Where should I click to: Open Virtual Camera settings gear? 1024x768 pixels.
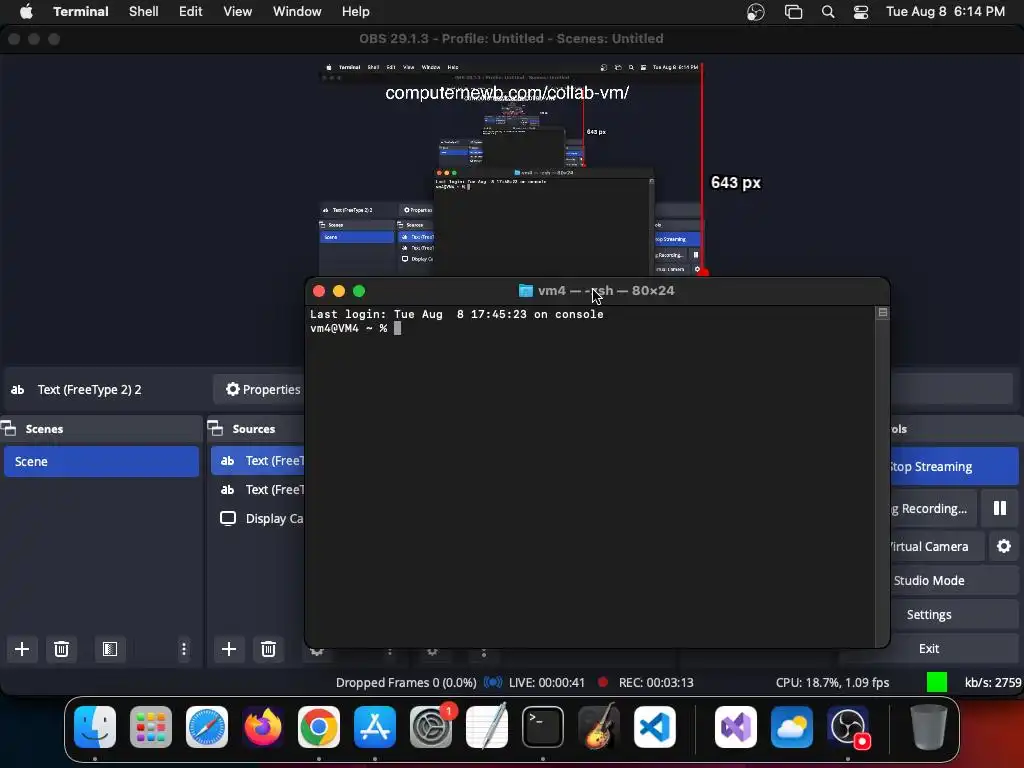[1004, 546]
